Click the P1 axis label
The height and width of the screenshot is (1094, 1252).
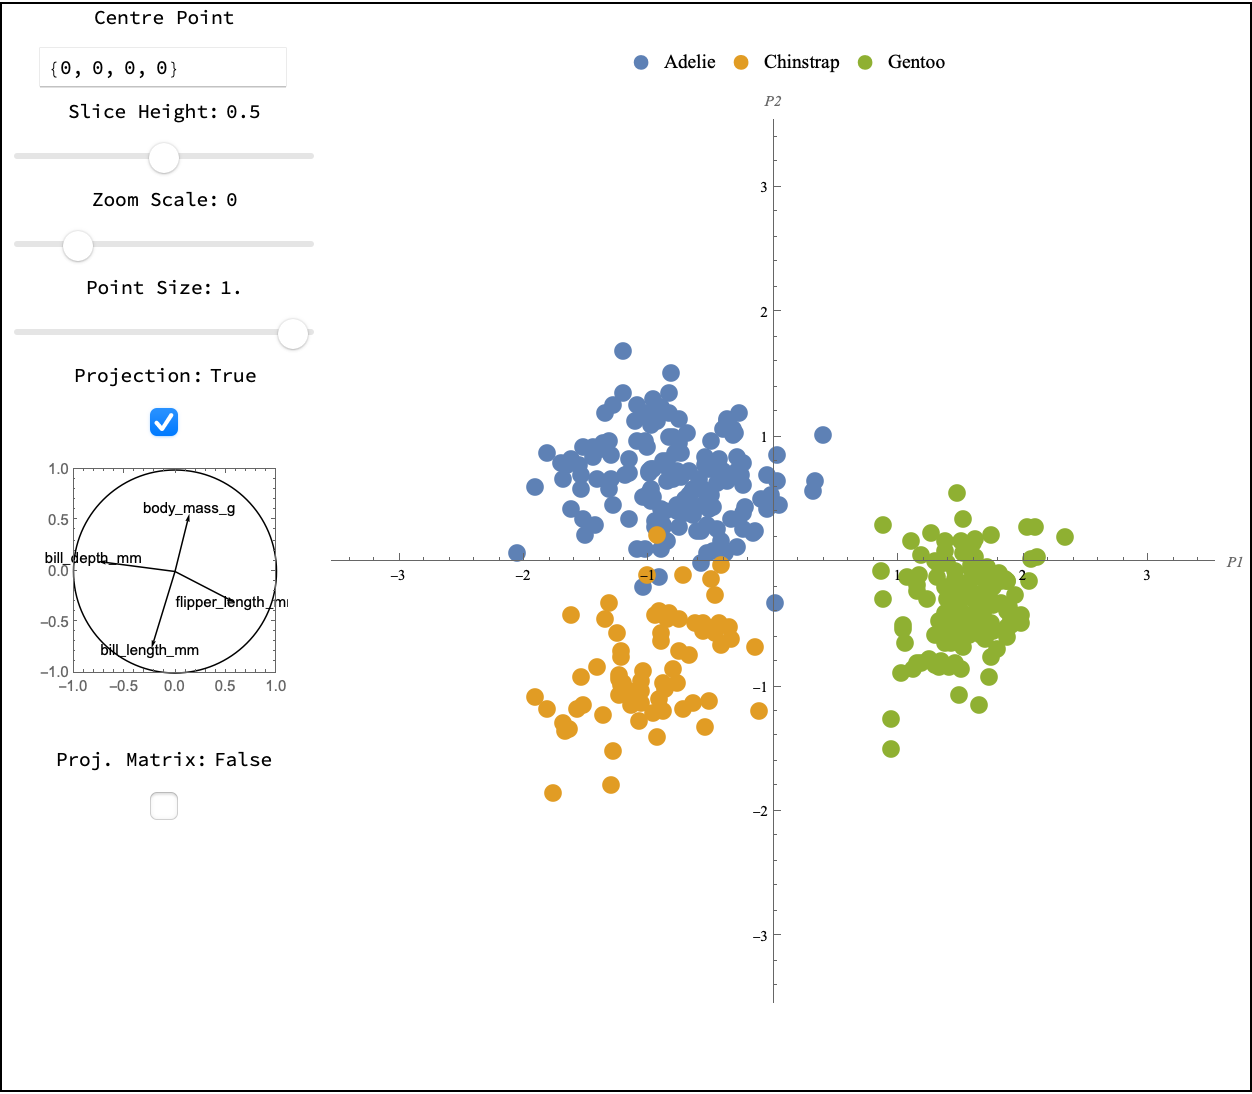click(1234, 562)
